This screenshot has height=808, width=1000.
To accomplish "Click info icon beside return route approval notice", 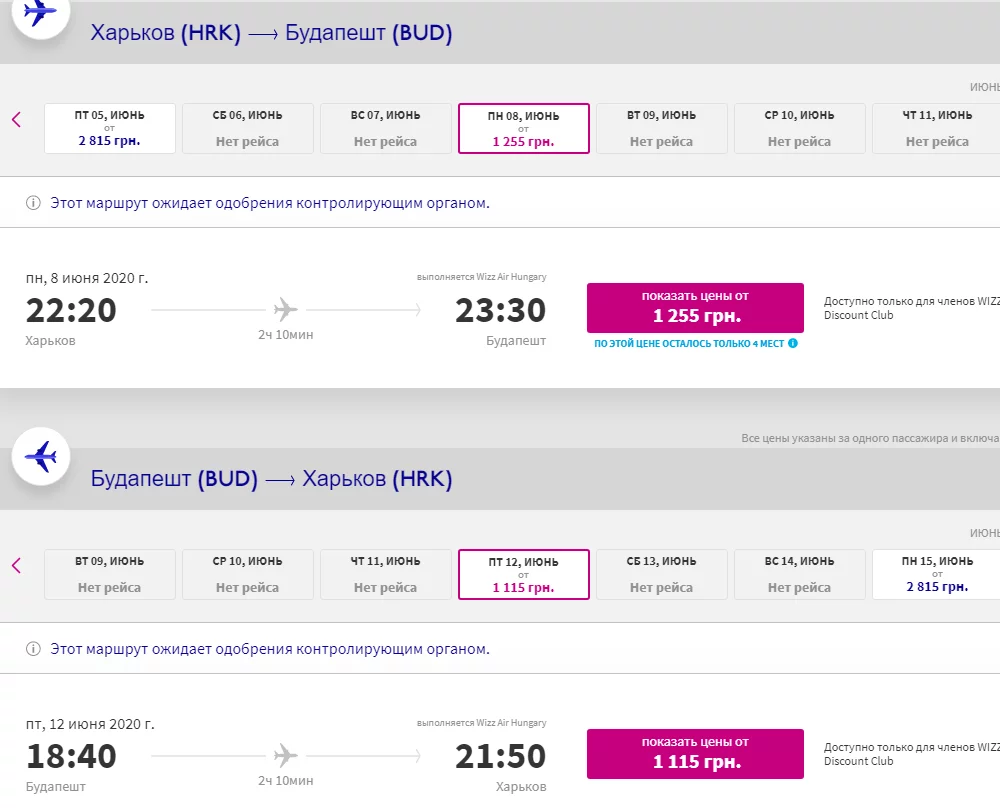I will click(33, 649).
